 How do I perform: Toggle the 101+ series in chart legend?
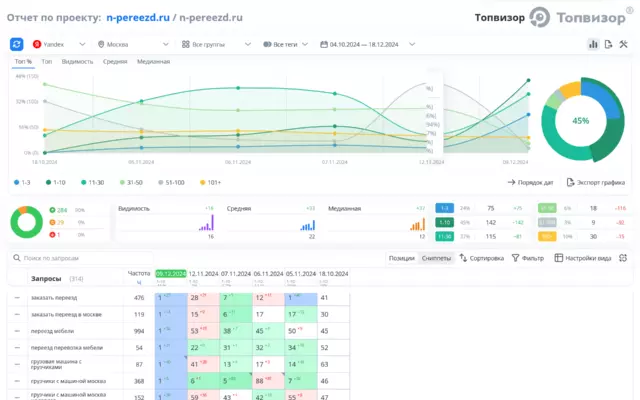210,182
